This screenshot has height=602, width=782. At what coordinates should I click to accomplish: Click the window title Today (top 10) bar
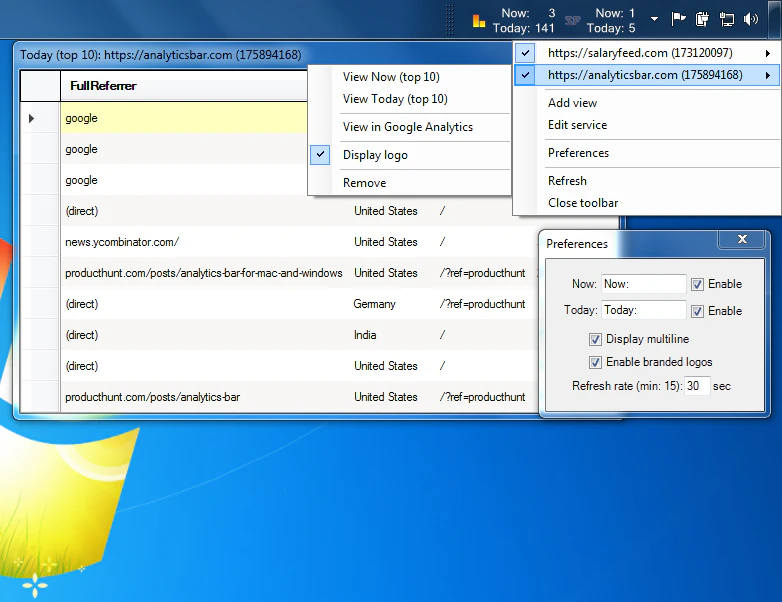pos(161,54)
